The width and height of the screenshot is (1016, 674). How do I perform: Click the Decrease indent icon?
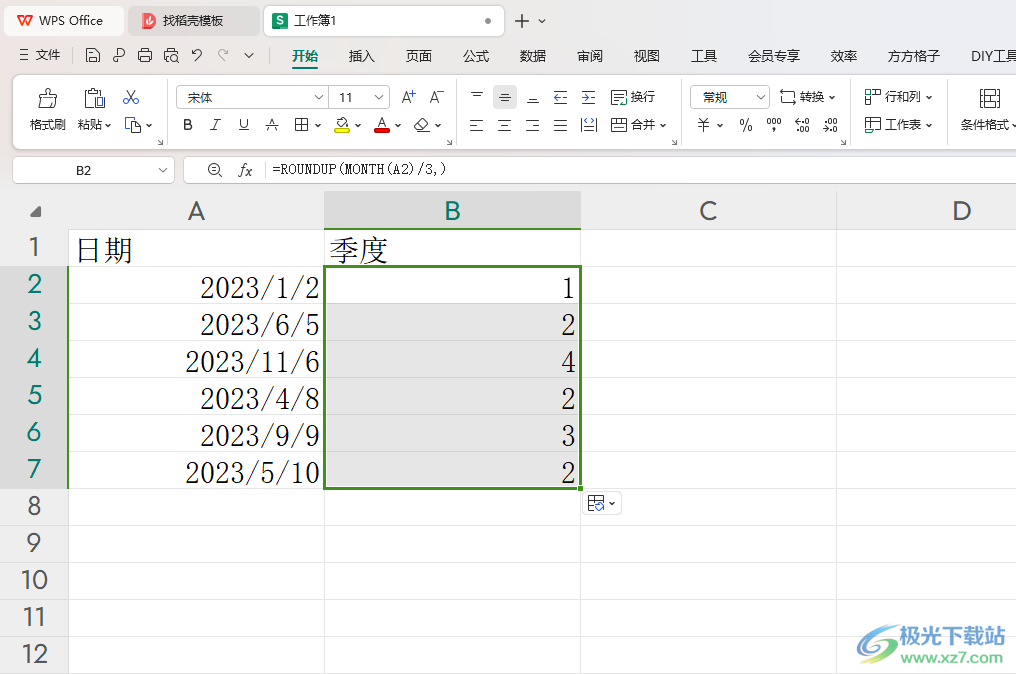pos(560,97)
